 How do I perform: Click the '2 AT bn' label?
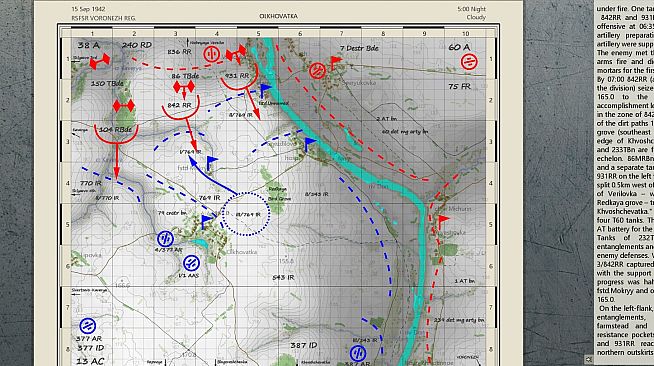click(x=386, y=119)
